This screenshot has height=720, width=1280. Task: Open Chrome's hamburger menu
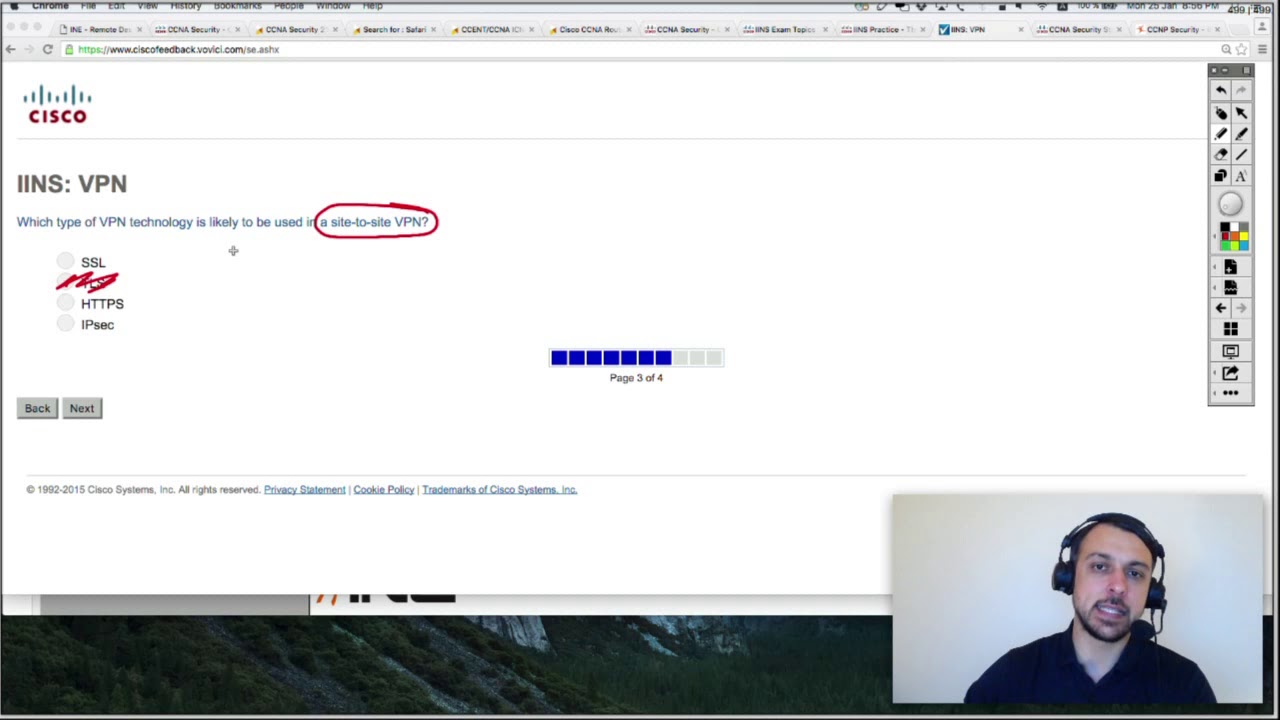click(x=1263, y=49)
